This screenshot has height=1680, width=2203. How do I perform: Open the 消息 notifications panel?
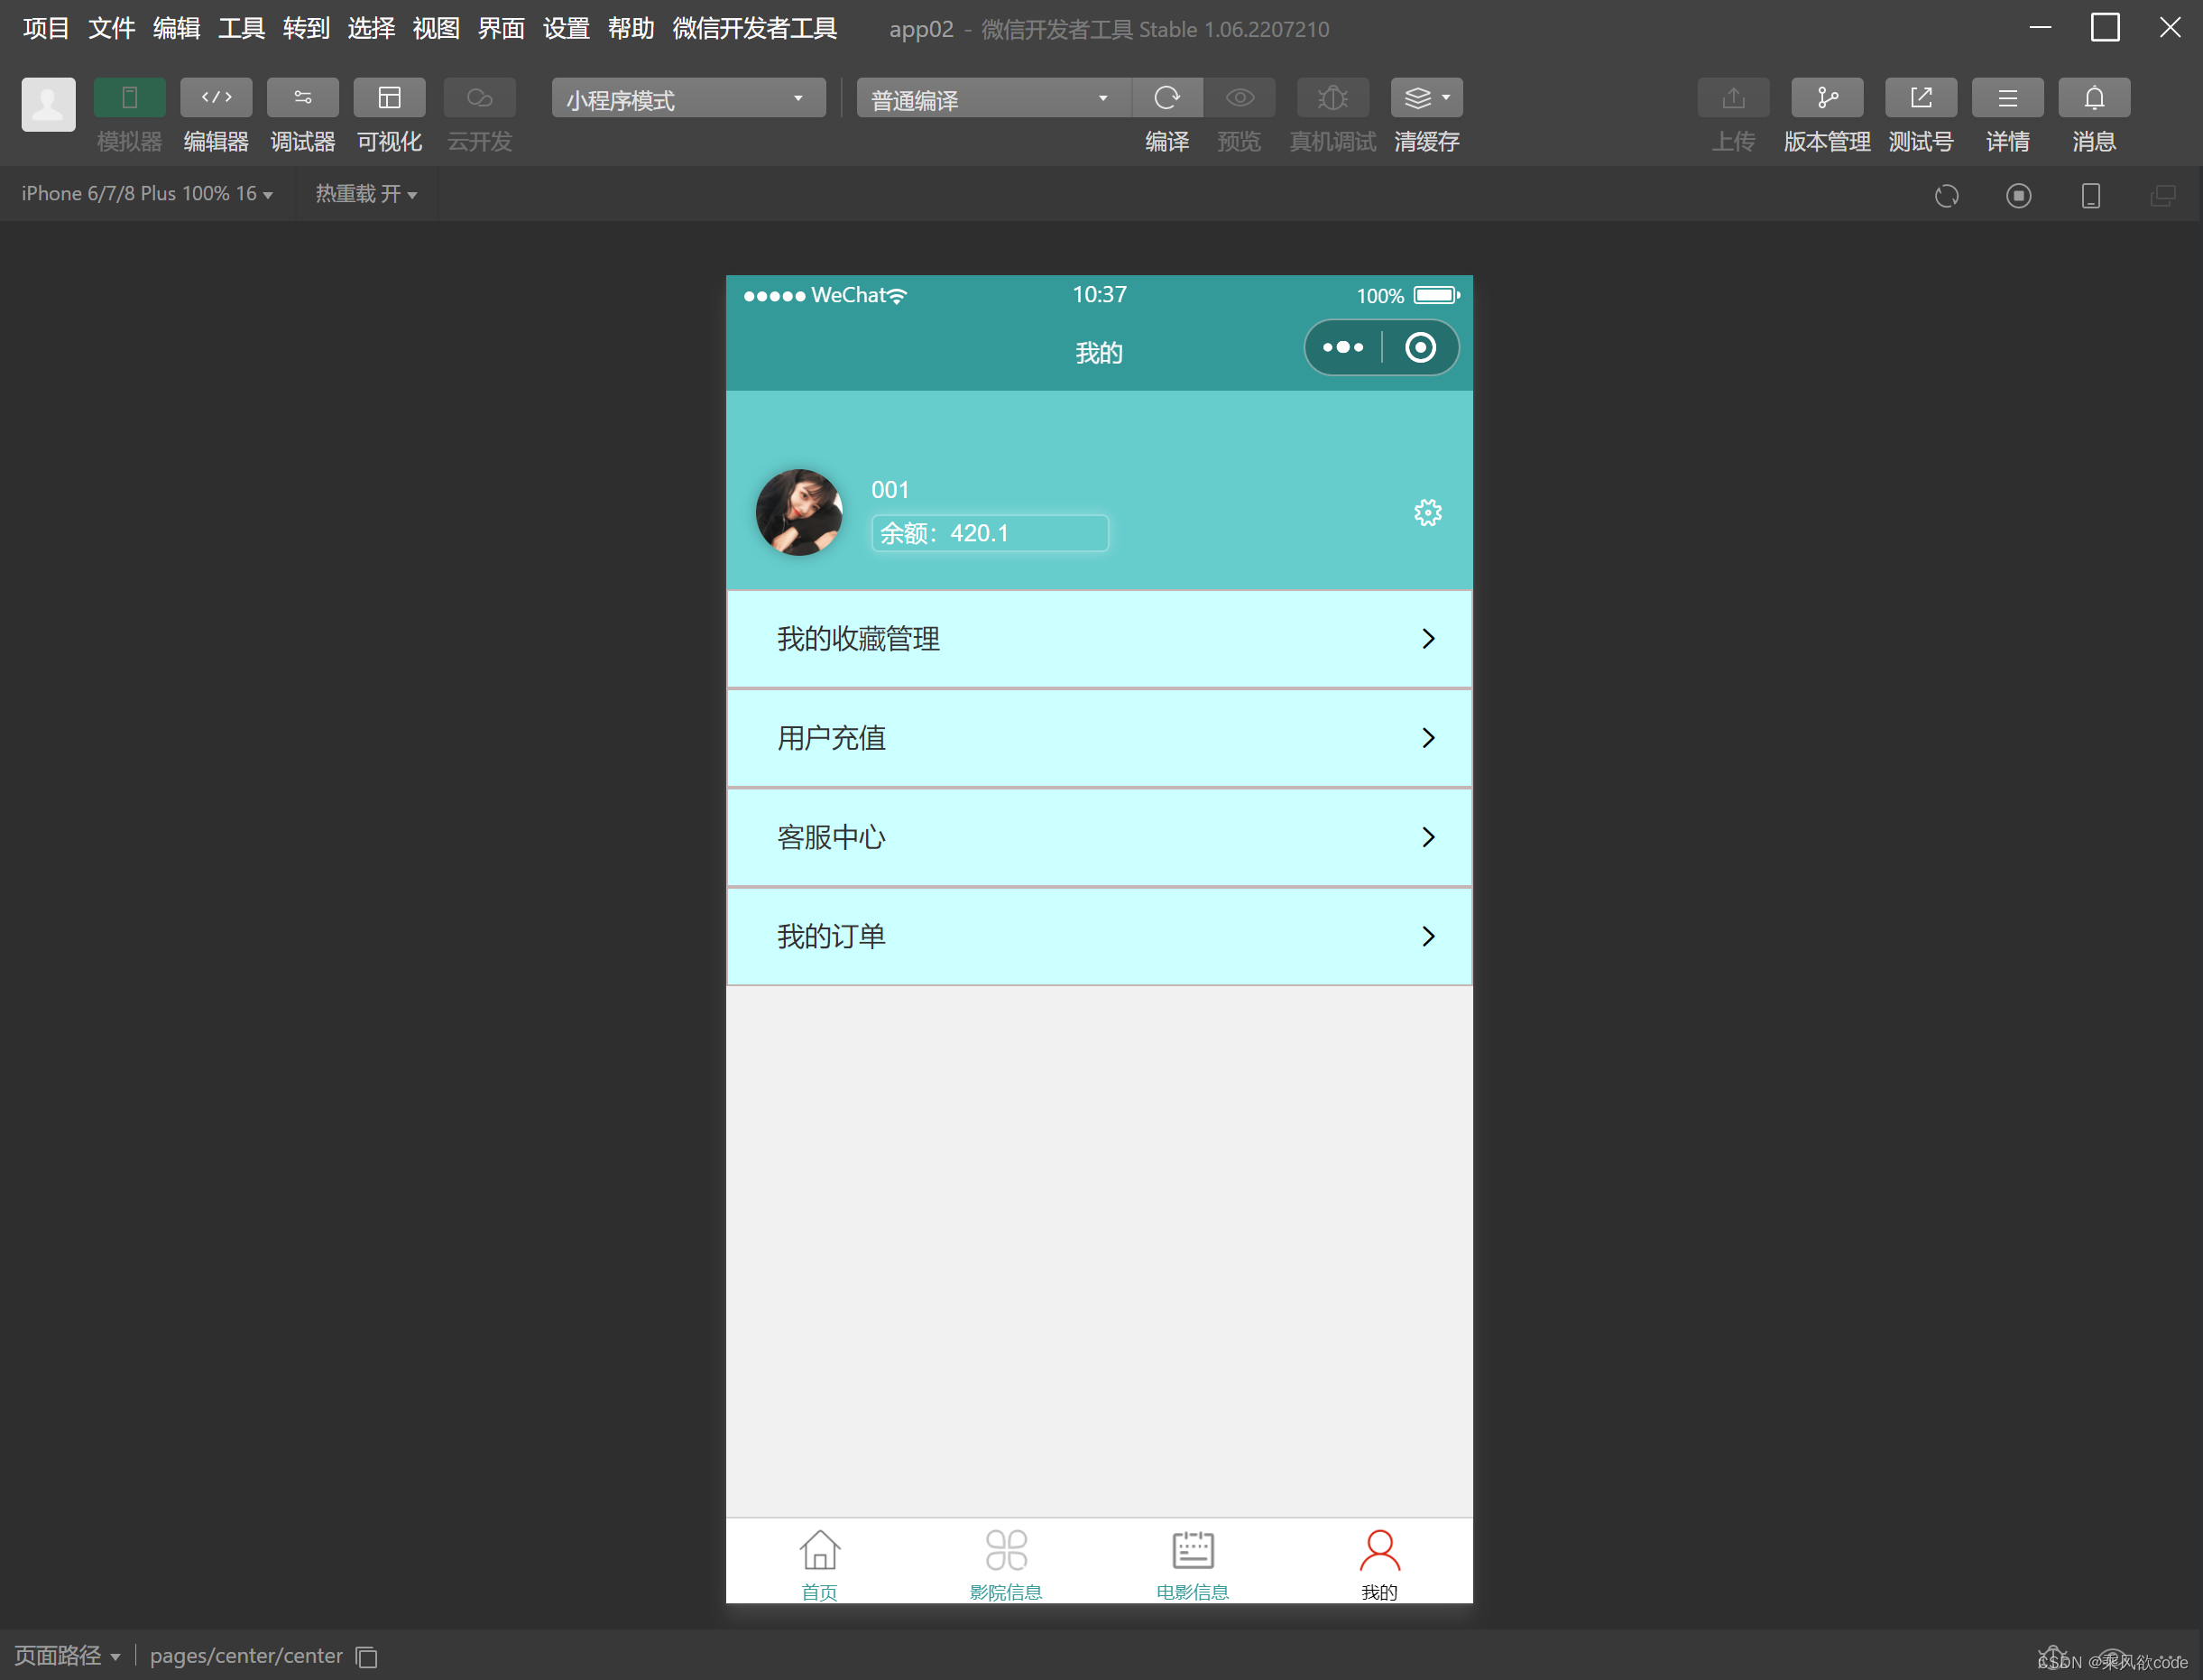pos(2093,97)
